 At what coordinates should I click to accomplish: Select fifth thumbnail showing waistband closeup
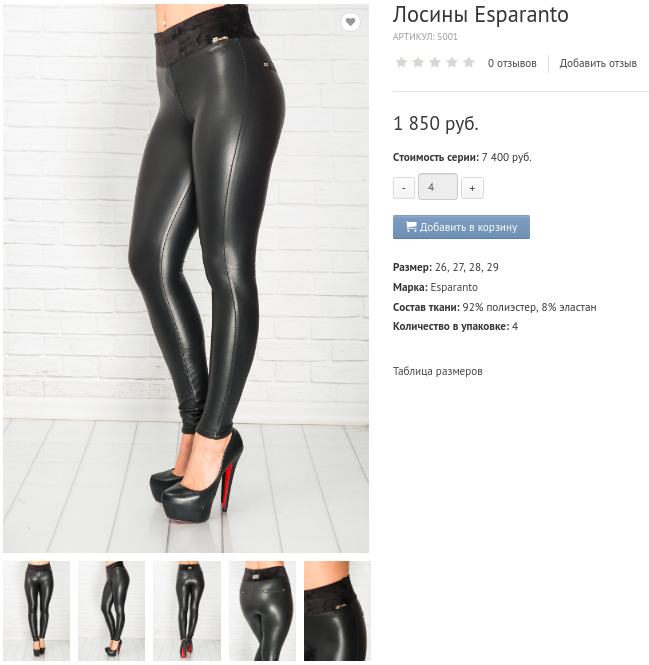point(337,611)
